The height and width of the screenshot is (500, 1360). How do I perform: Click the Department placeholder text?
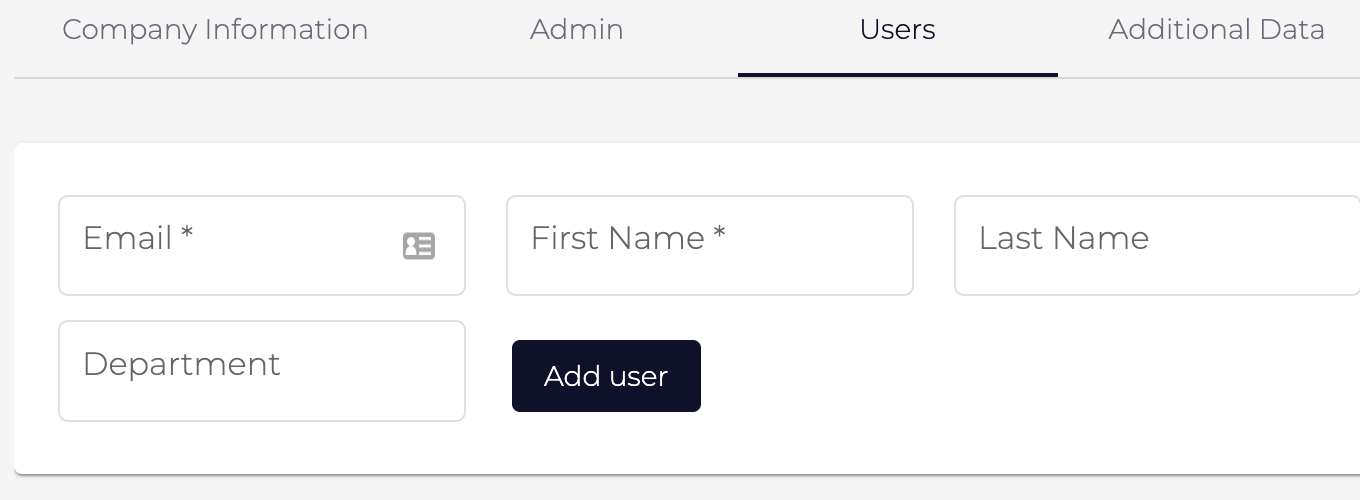point(182,365)
